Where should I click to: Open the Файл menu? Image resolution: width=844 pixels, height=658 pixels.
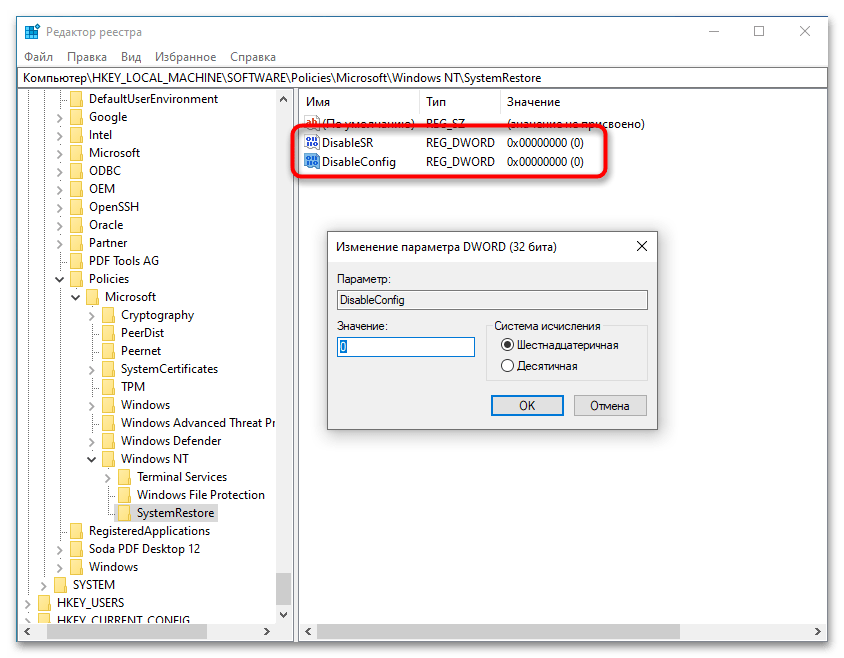click(38, 57)
